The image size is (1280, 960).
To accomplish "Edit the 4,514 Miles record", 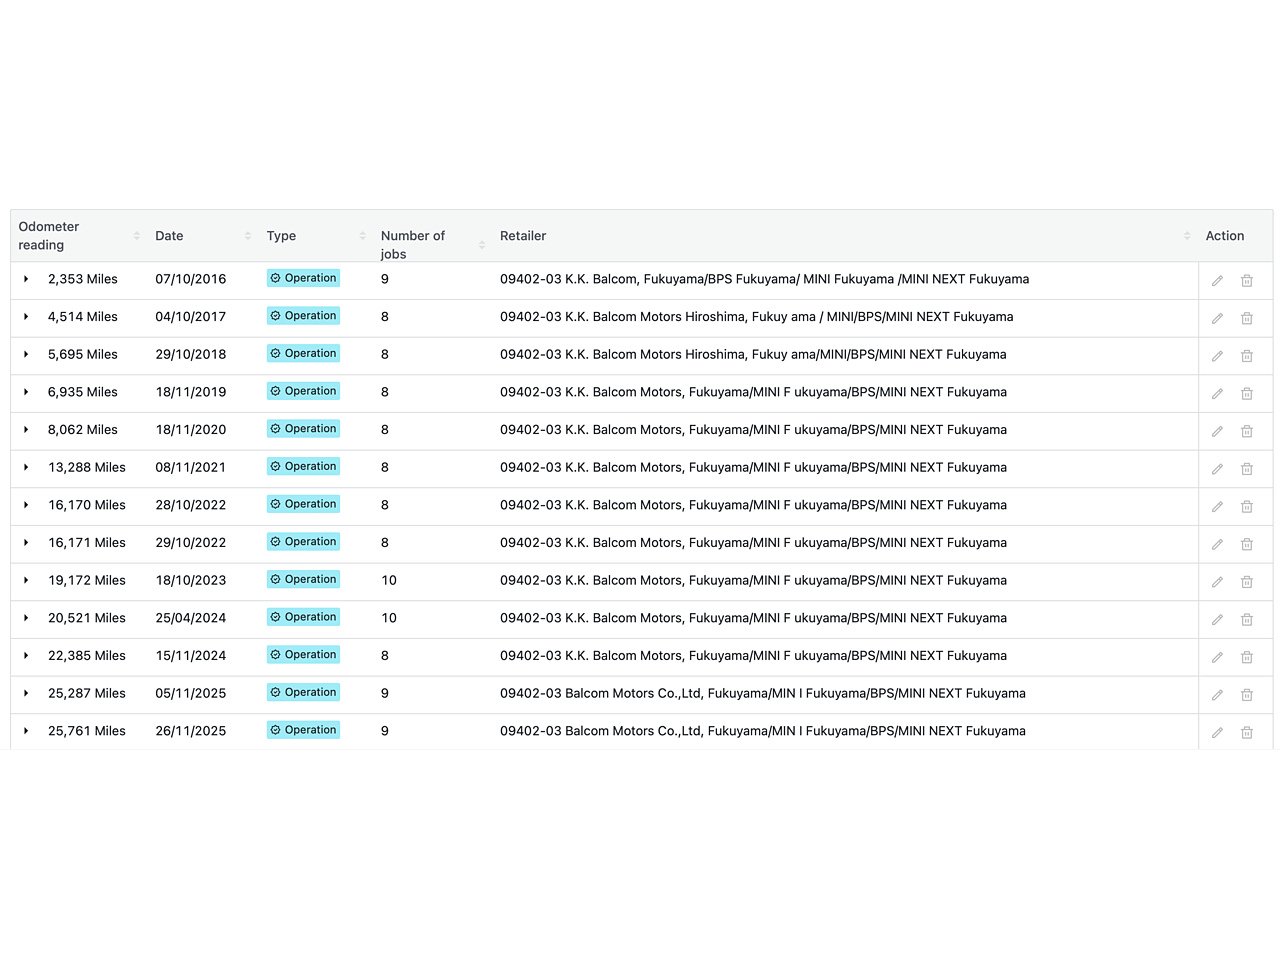I will tap(1217, 318).
